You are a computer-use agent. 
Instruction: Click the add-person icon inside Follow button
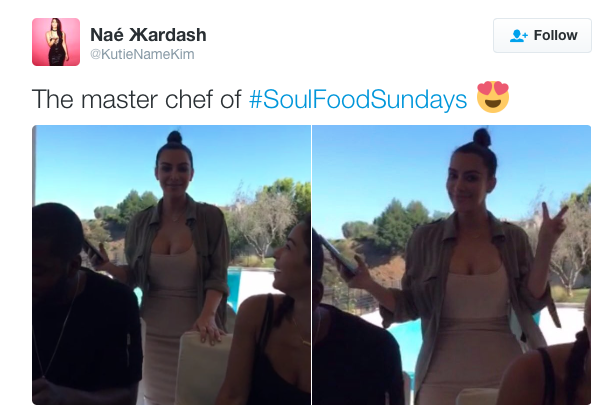point(518,36)
